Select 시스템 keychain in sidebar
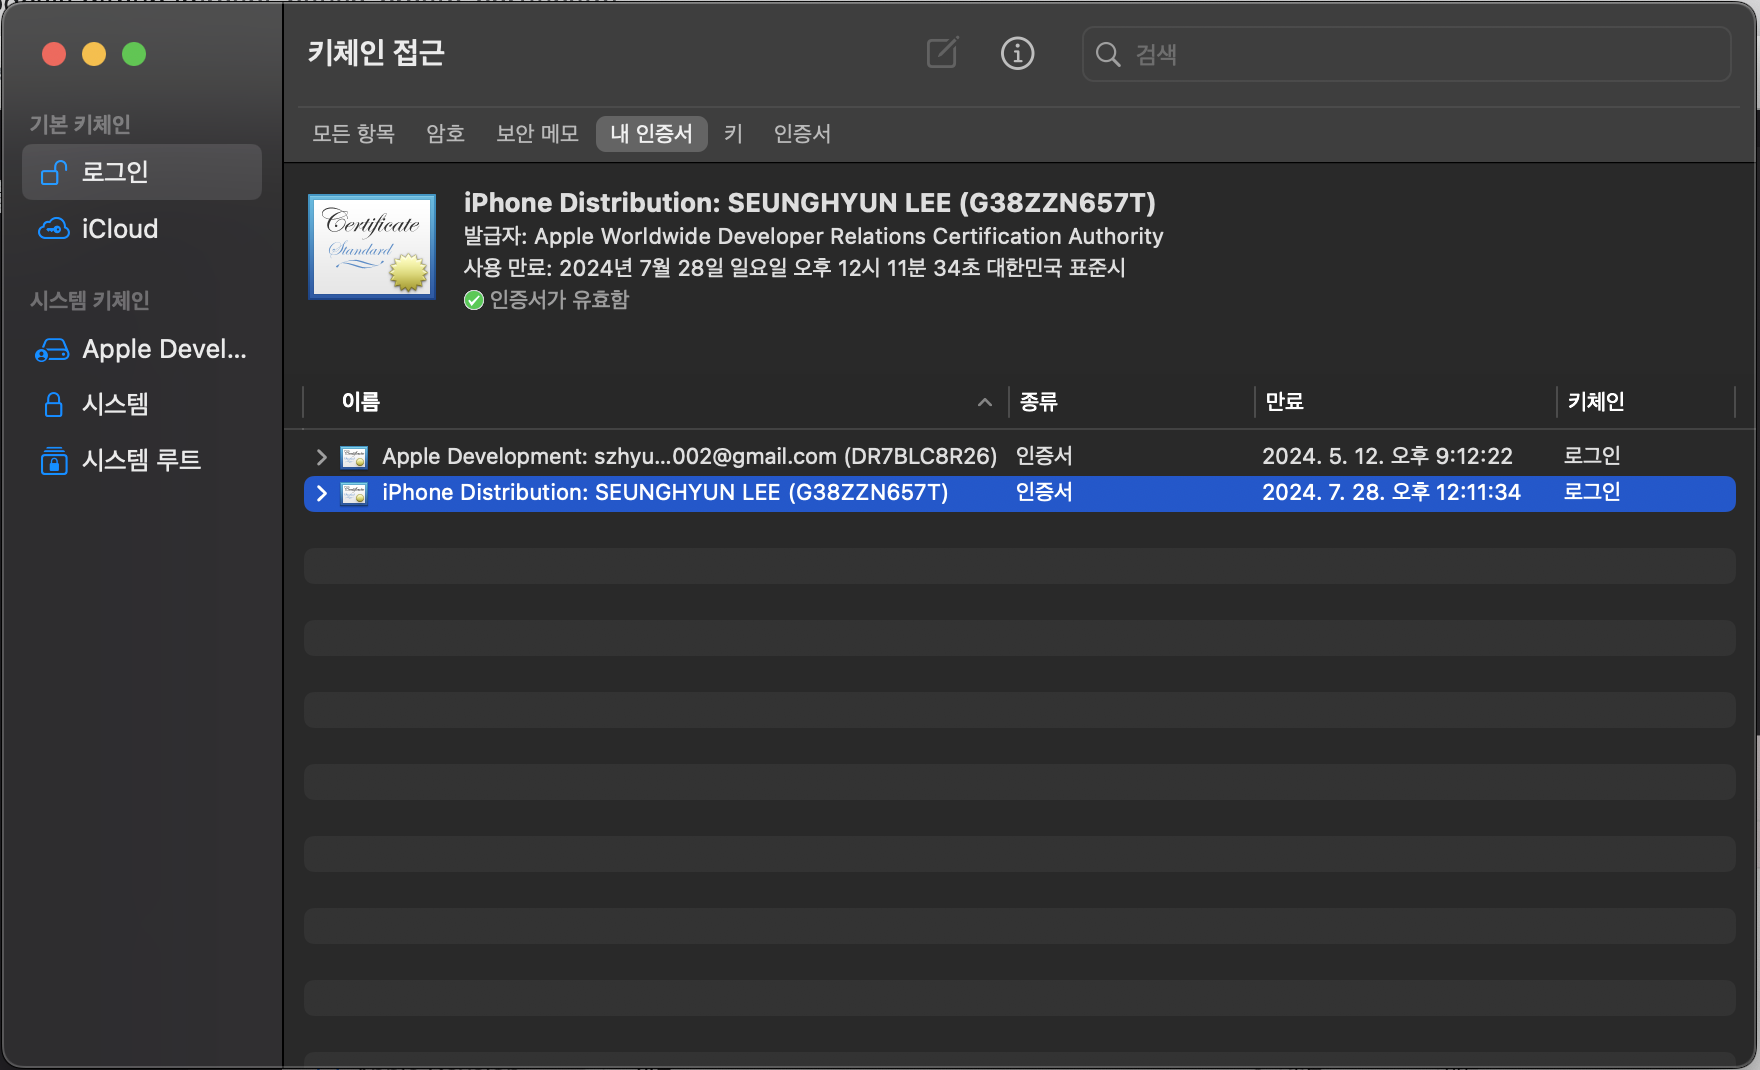The width and height of the screenshot is (1760, 1070). coord(142,404)
